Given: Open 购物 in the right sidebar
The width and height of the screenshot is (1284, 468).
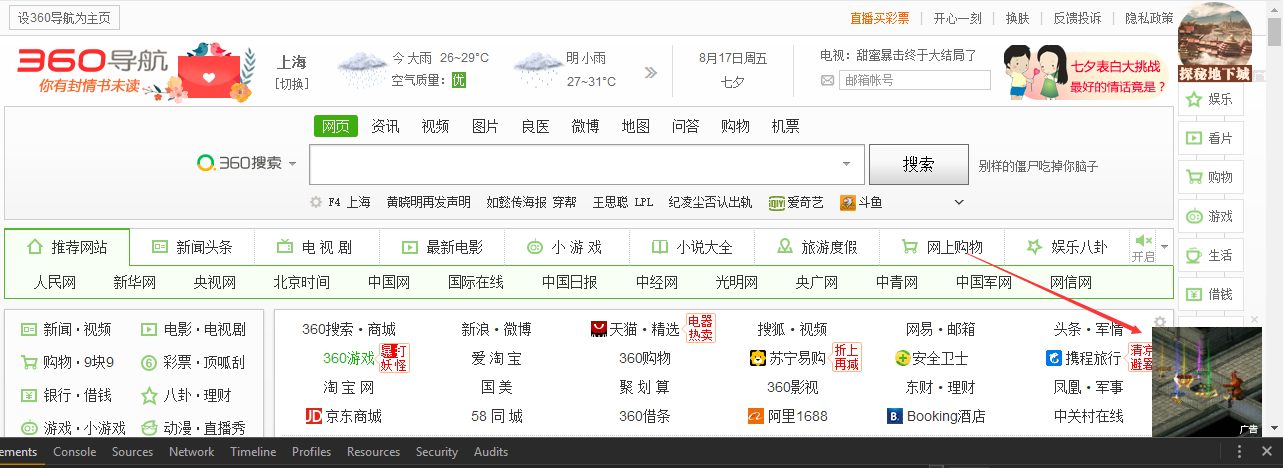Looking at the screenshot, I should (x=1210, y=177).
